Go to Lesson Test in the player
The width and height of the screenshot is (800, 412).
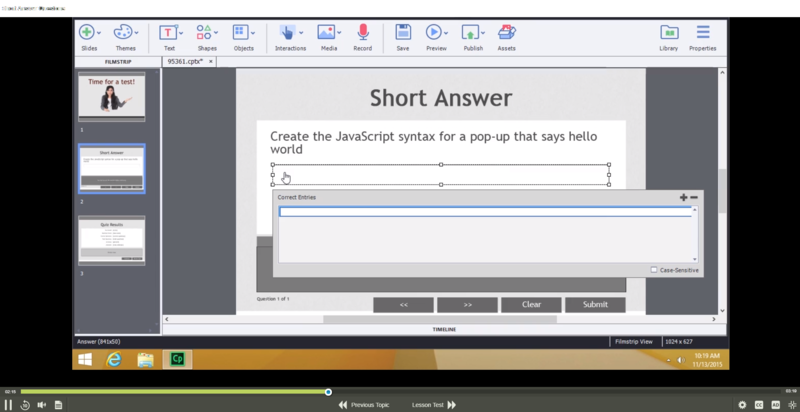click(x=434, y=405)
